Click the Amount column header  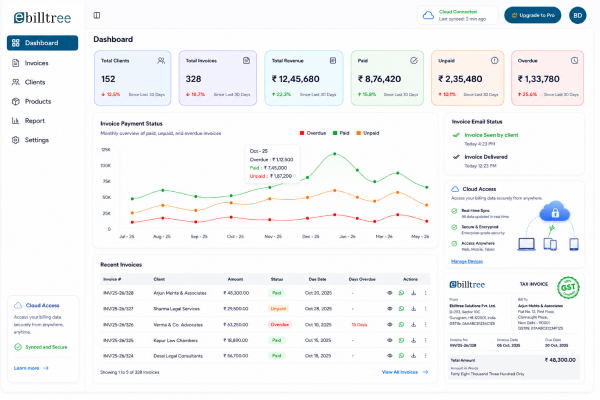(x=235, y=279)
